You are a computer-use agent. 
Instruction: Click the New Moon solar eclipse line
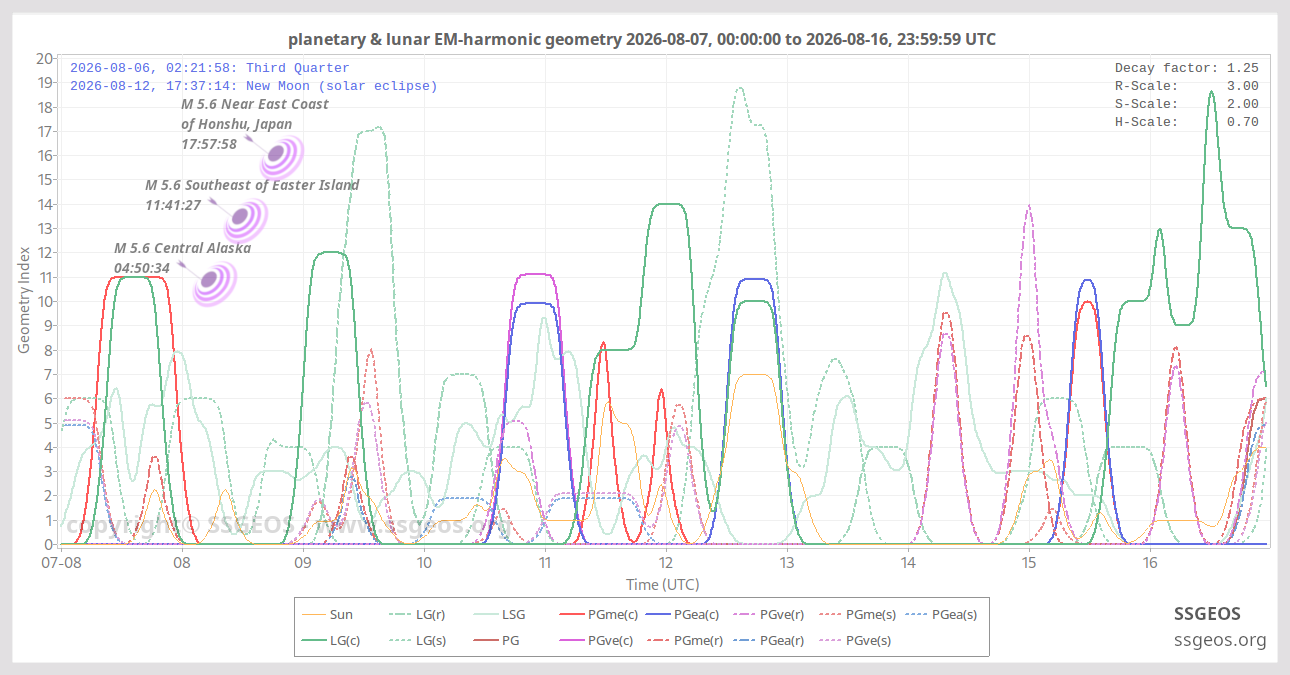pyautogui.click(x=254, y=86)
